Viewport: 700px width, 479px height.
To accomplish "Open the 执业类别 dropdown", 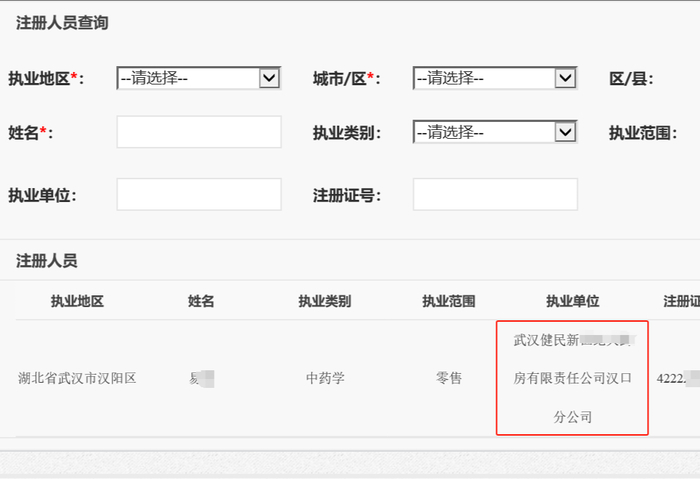I will click(x=495, y=132).
